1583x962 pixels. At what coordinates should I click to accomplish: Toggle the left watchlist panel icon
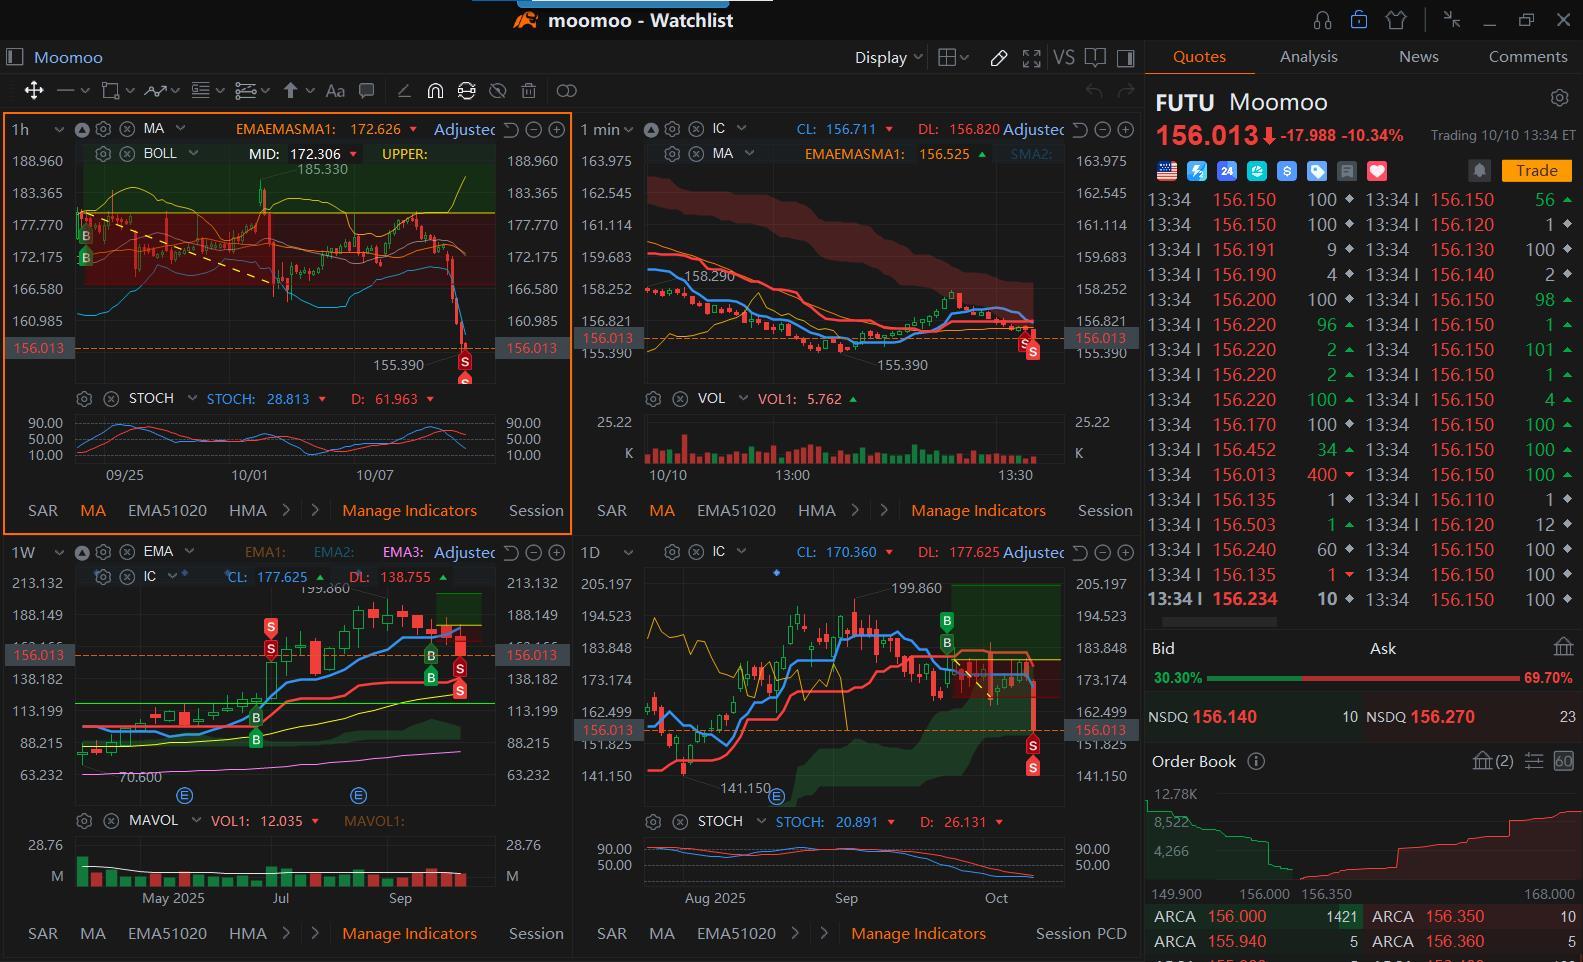point(15,57)
